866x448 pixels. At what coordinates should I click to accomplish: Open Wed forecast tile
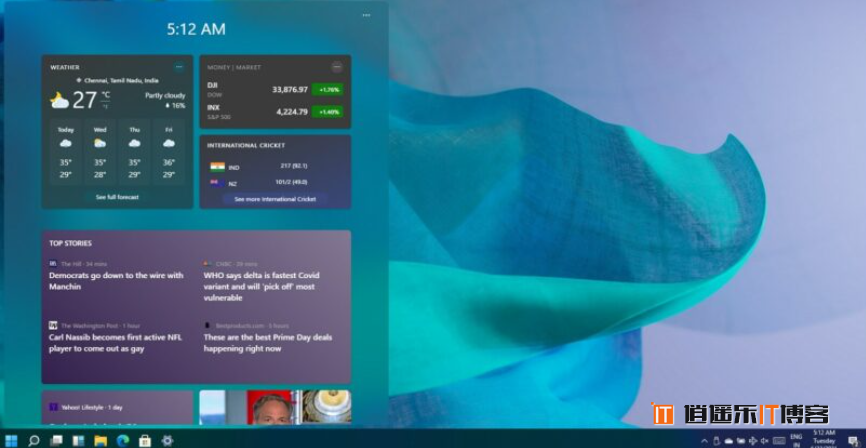click(x=100, y=151)
